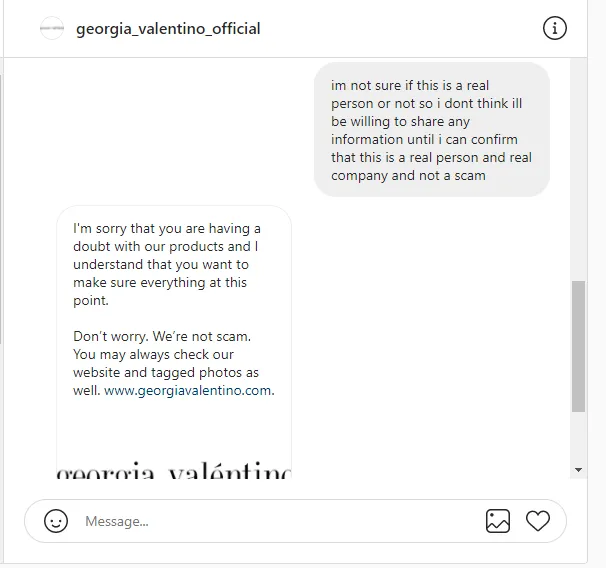Open the emoji picker smiley icon
This screenshot has width=606, height=568.
(x=56, y=521)
